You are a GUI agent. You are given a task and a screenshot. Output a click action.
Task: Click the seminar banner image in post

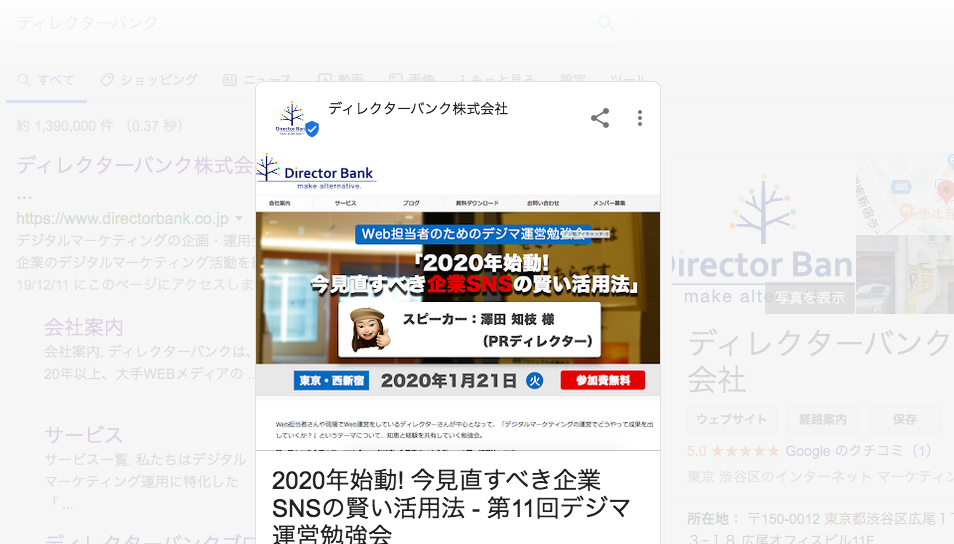pyautogui.click(x=458, y=300)
